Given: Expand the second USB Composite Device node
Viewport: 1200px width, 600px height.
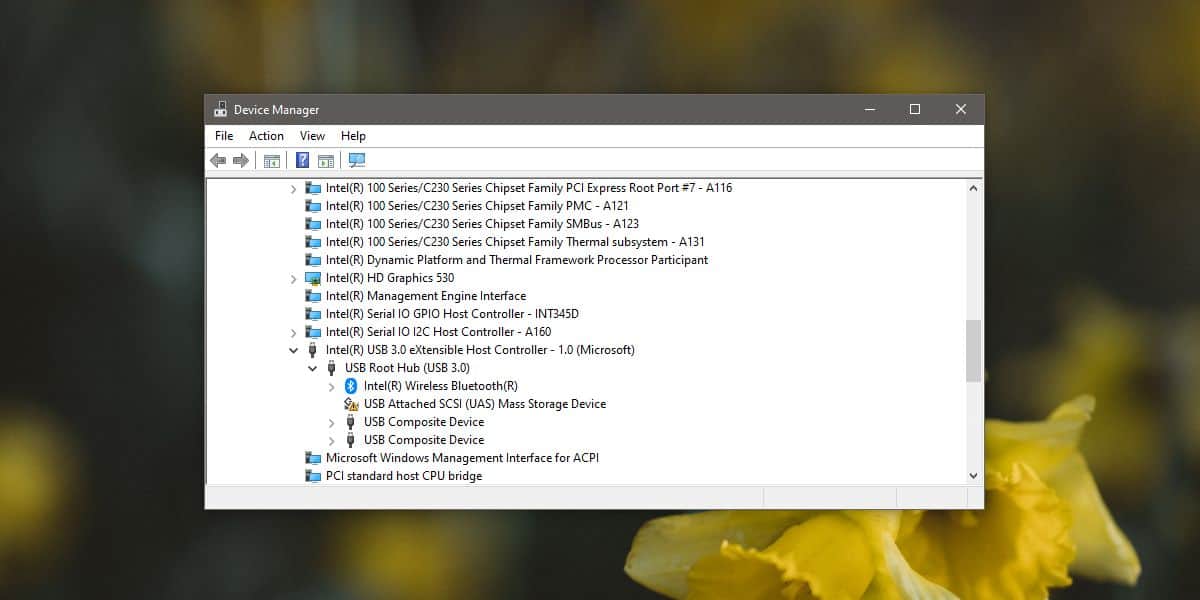Looking at the screenshot, I should pos(332,440).
